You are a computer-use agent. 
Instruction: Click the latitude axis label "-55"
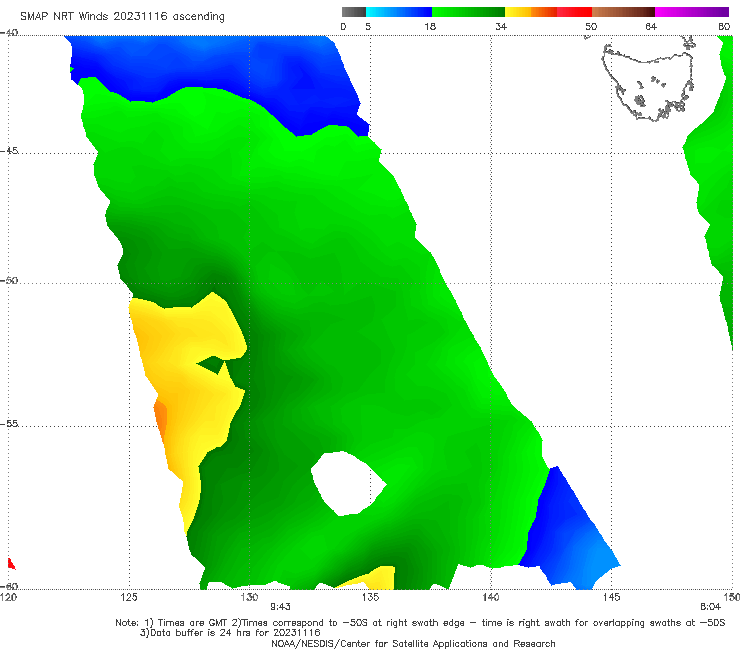(x=9, y=423)
